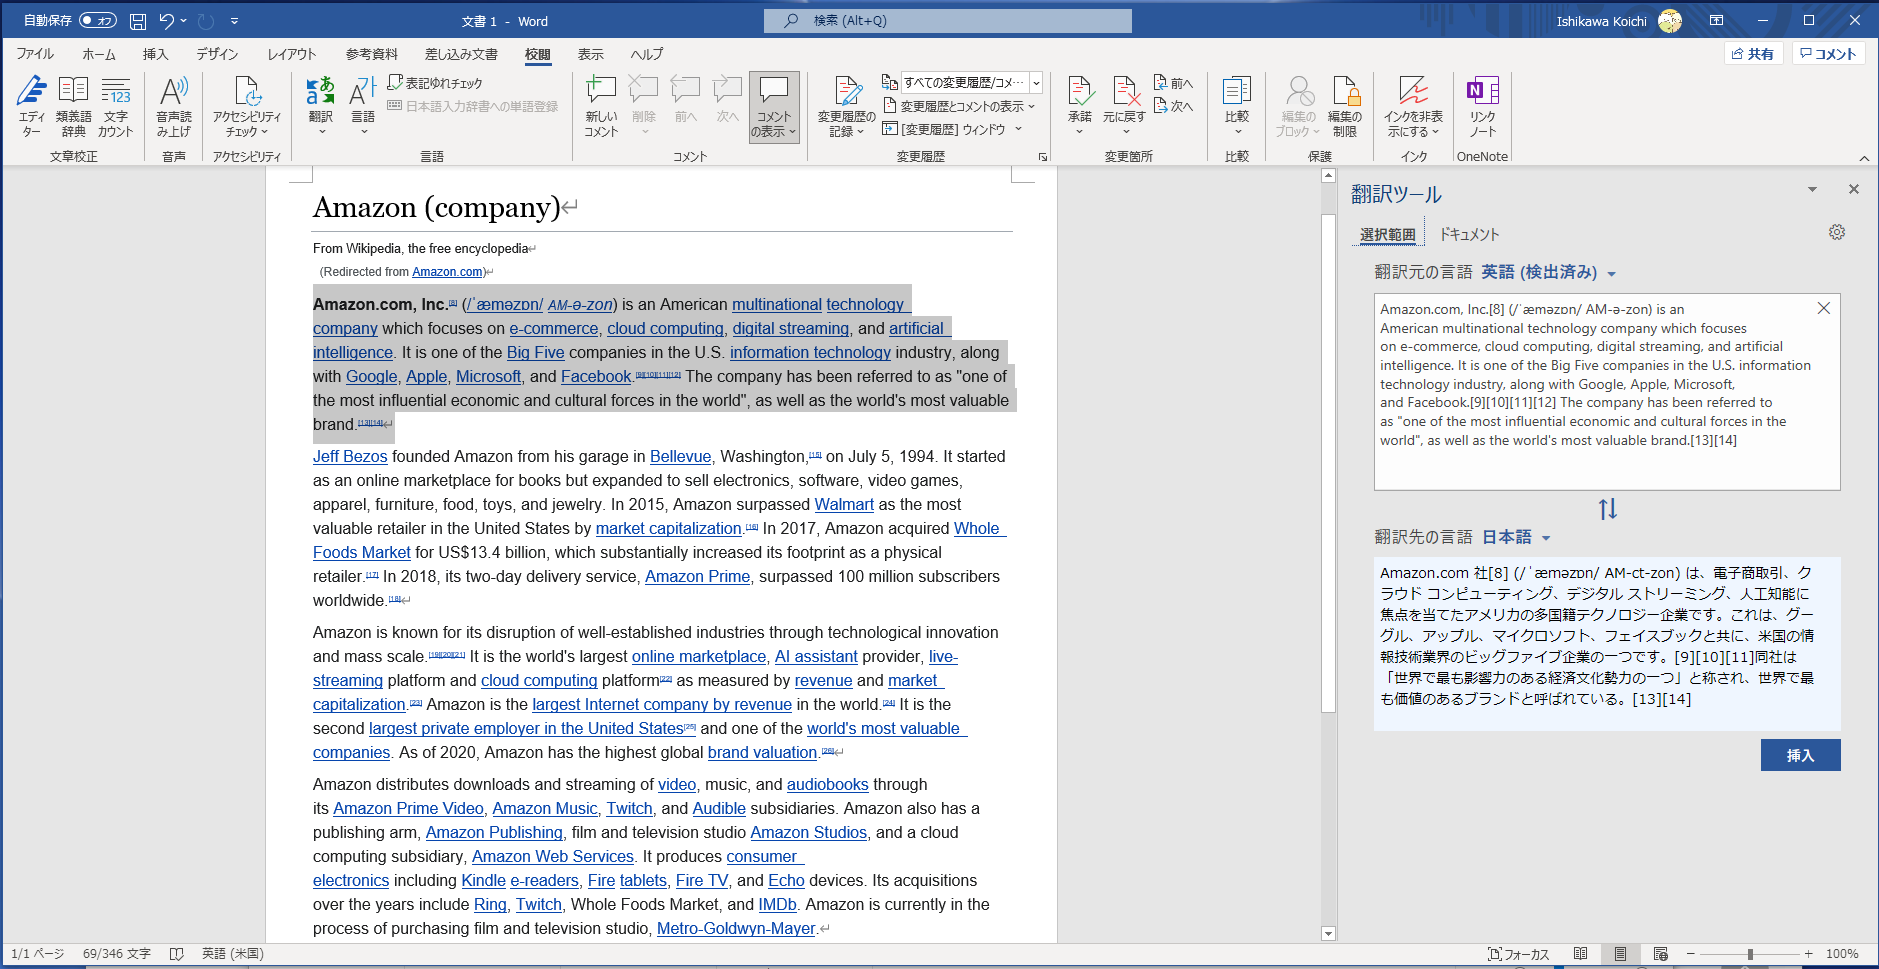This screenshot has width=1879, height=969.
Task: Open target language dropdown 日本語
Action: (x=1516, y=537)
